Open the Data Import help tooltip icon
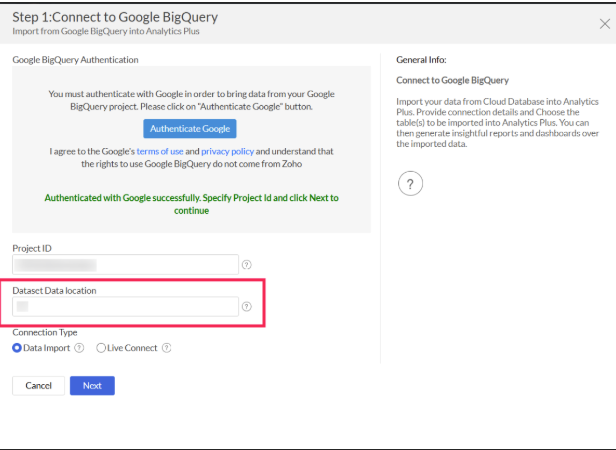The height and width of the screenshot is (450, 616). 79,348
